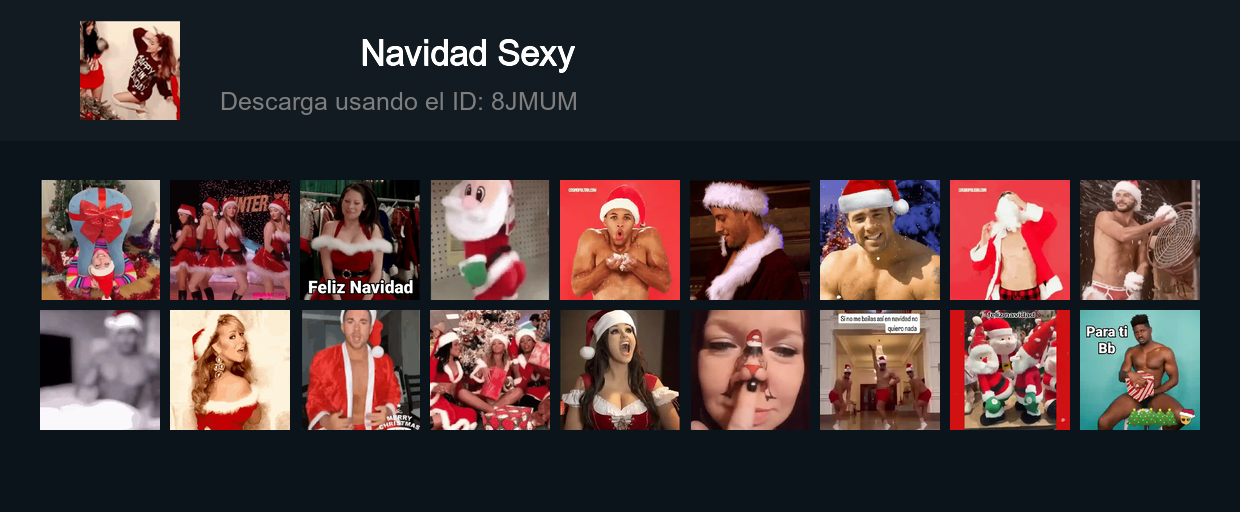Choose the dark-haired woman shouting sticker
The image size is (1240, 512).
point(620,370)
